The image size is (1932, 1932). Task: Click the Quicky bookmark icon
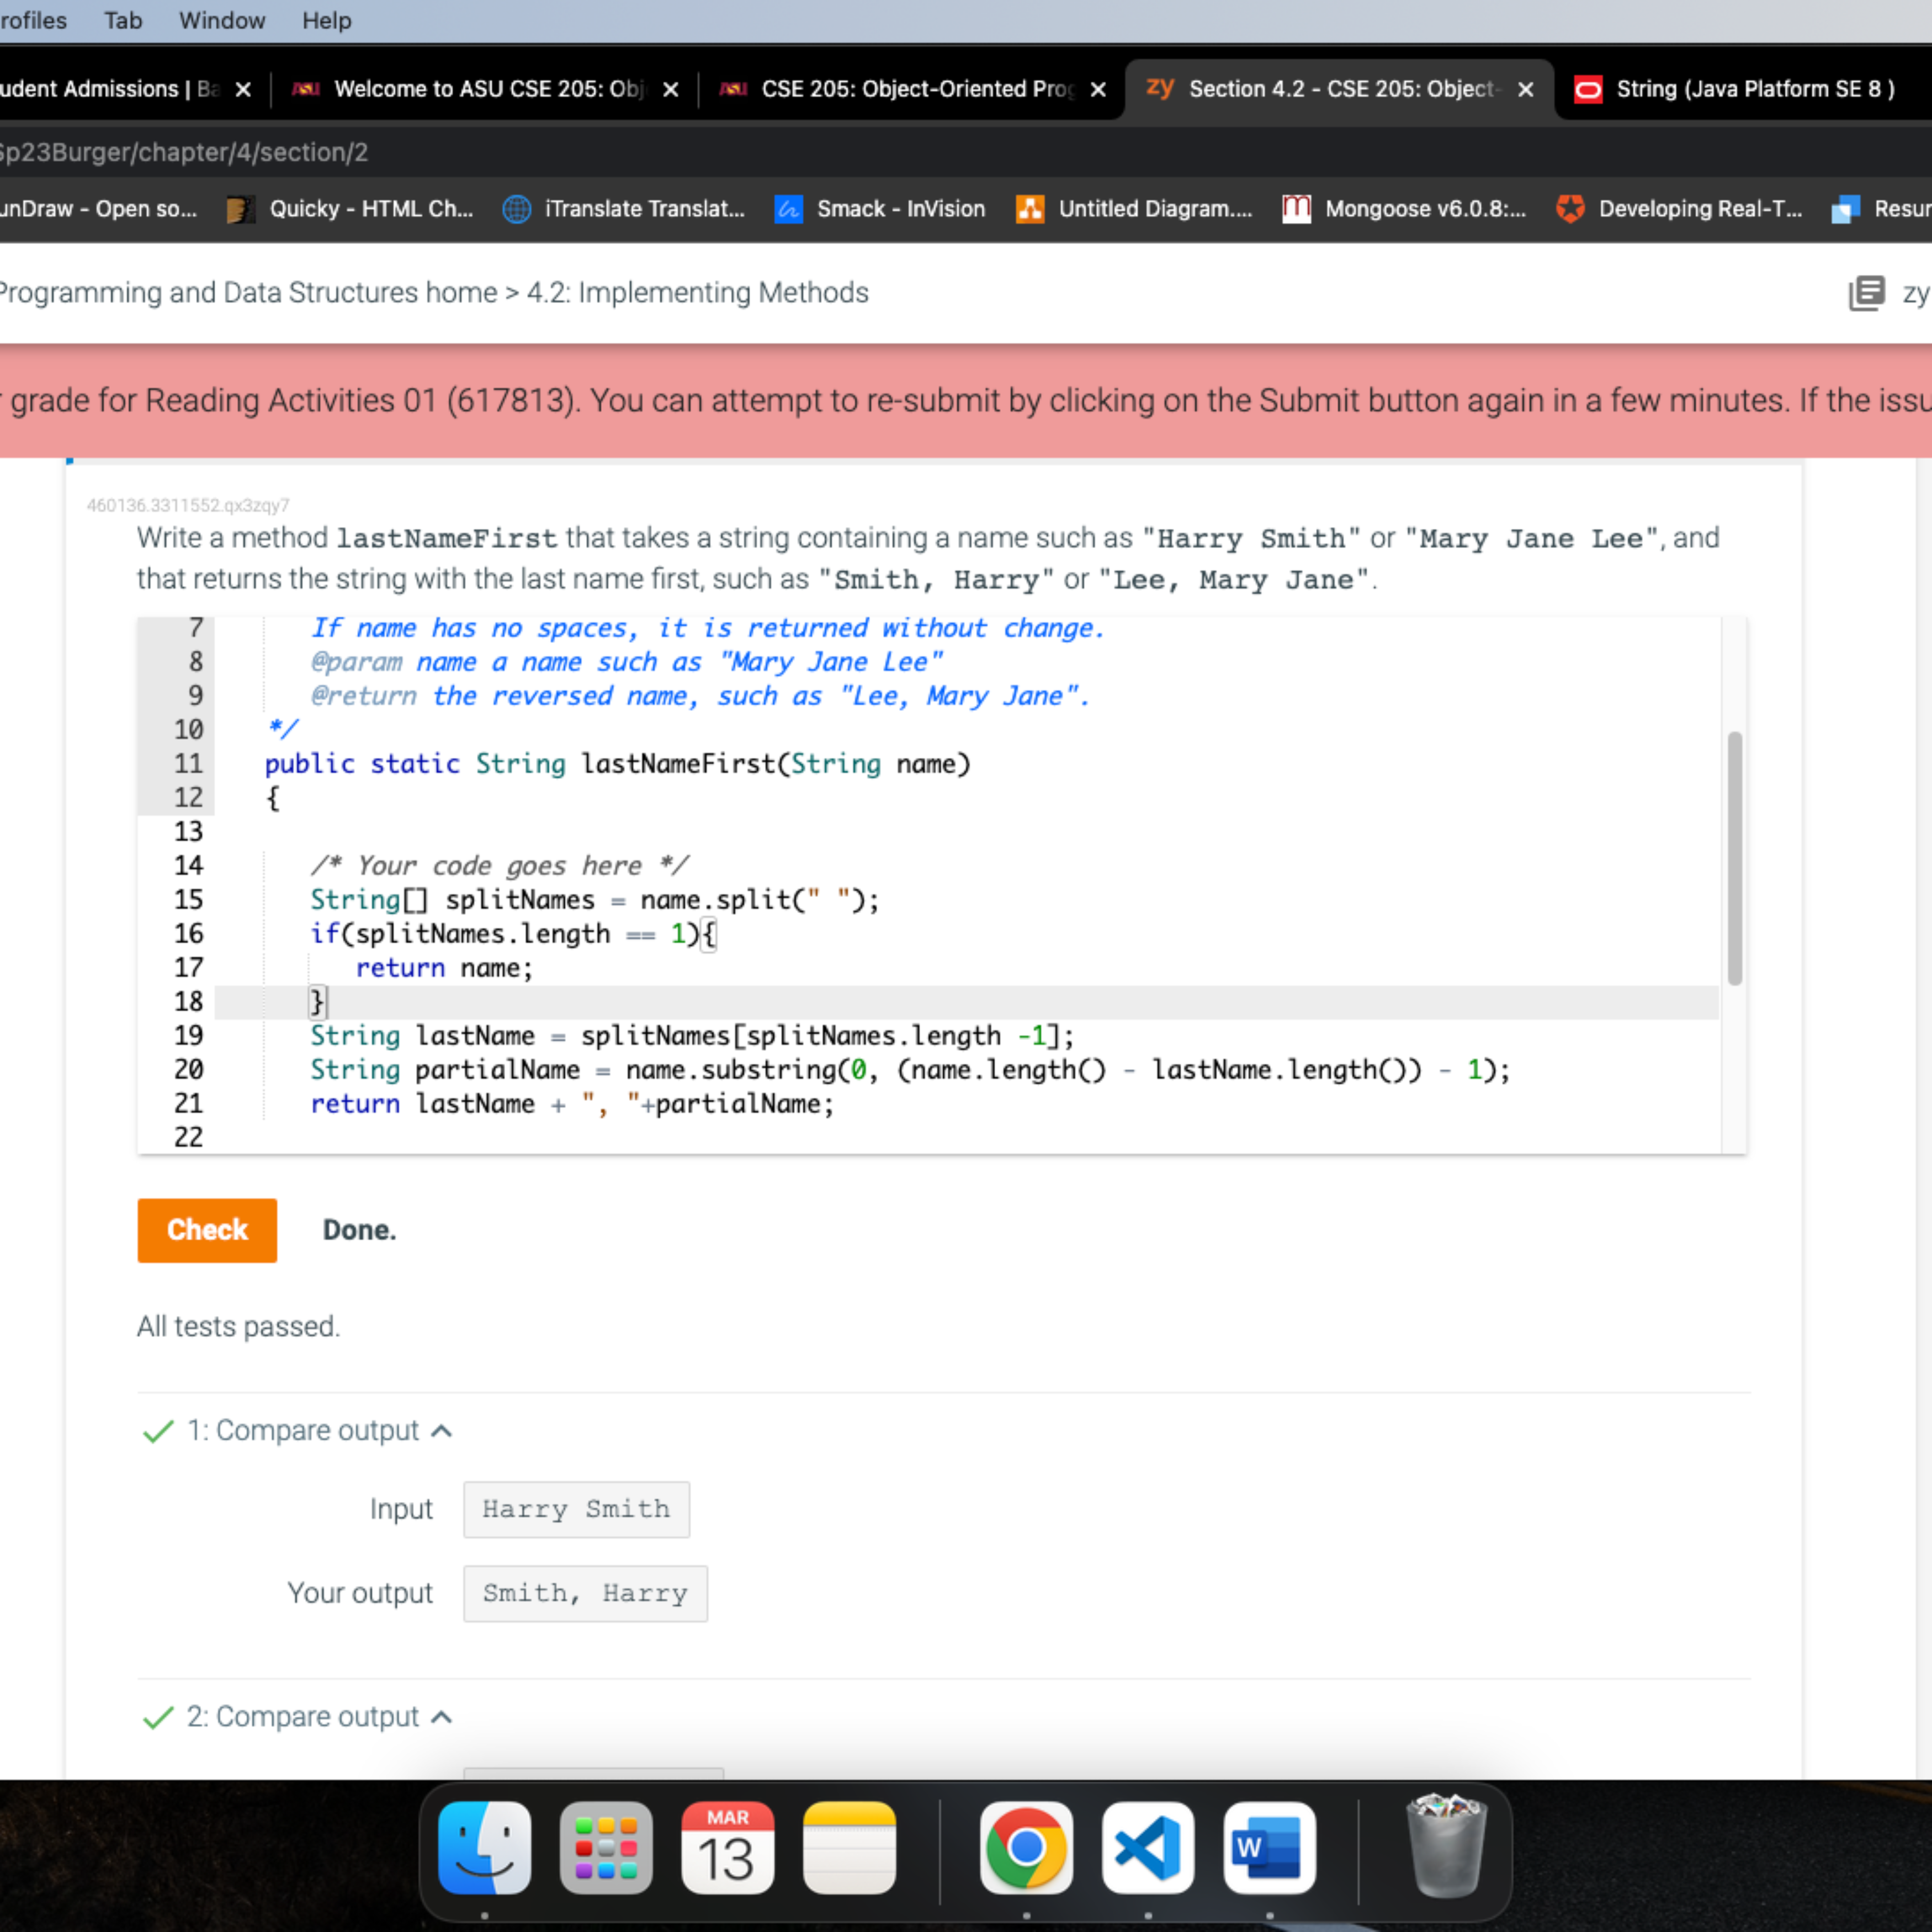click(241, 209)
